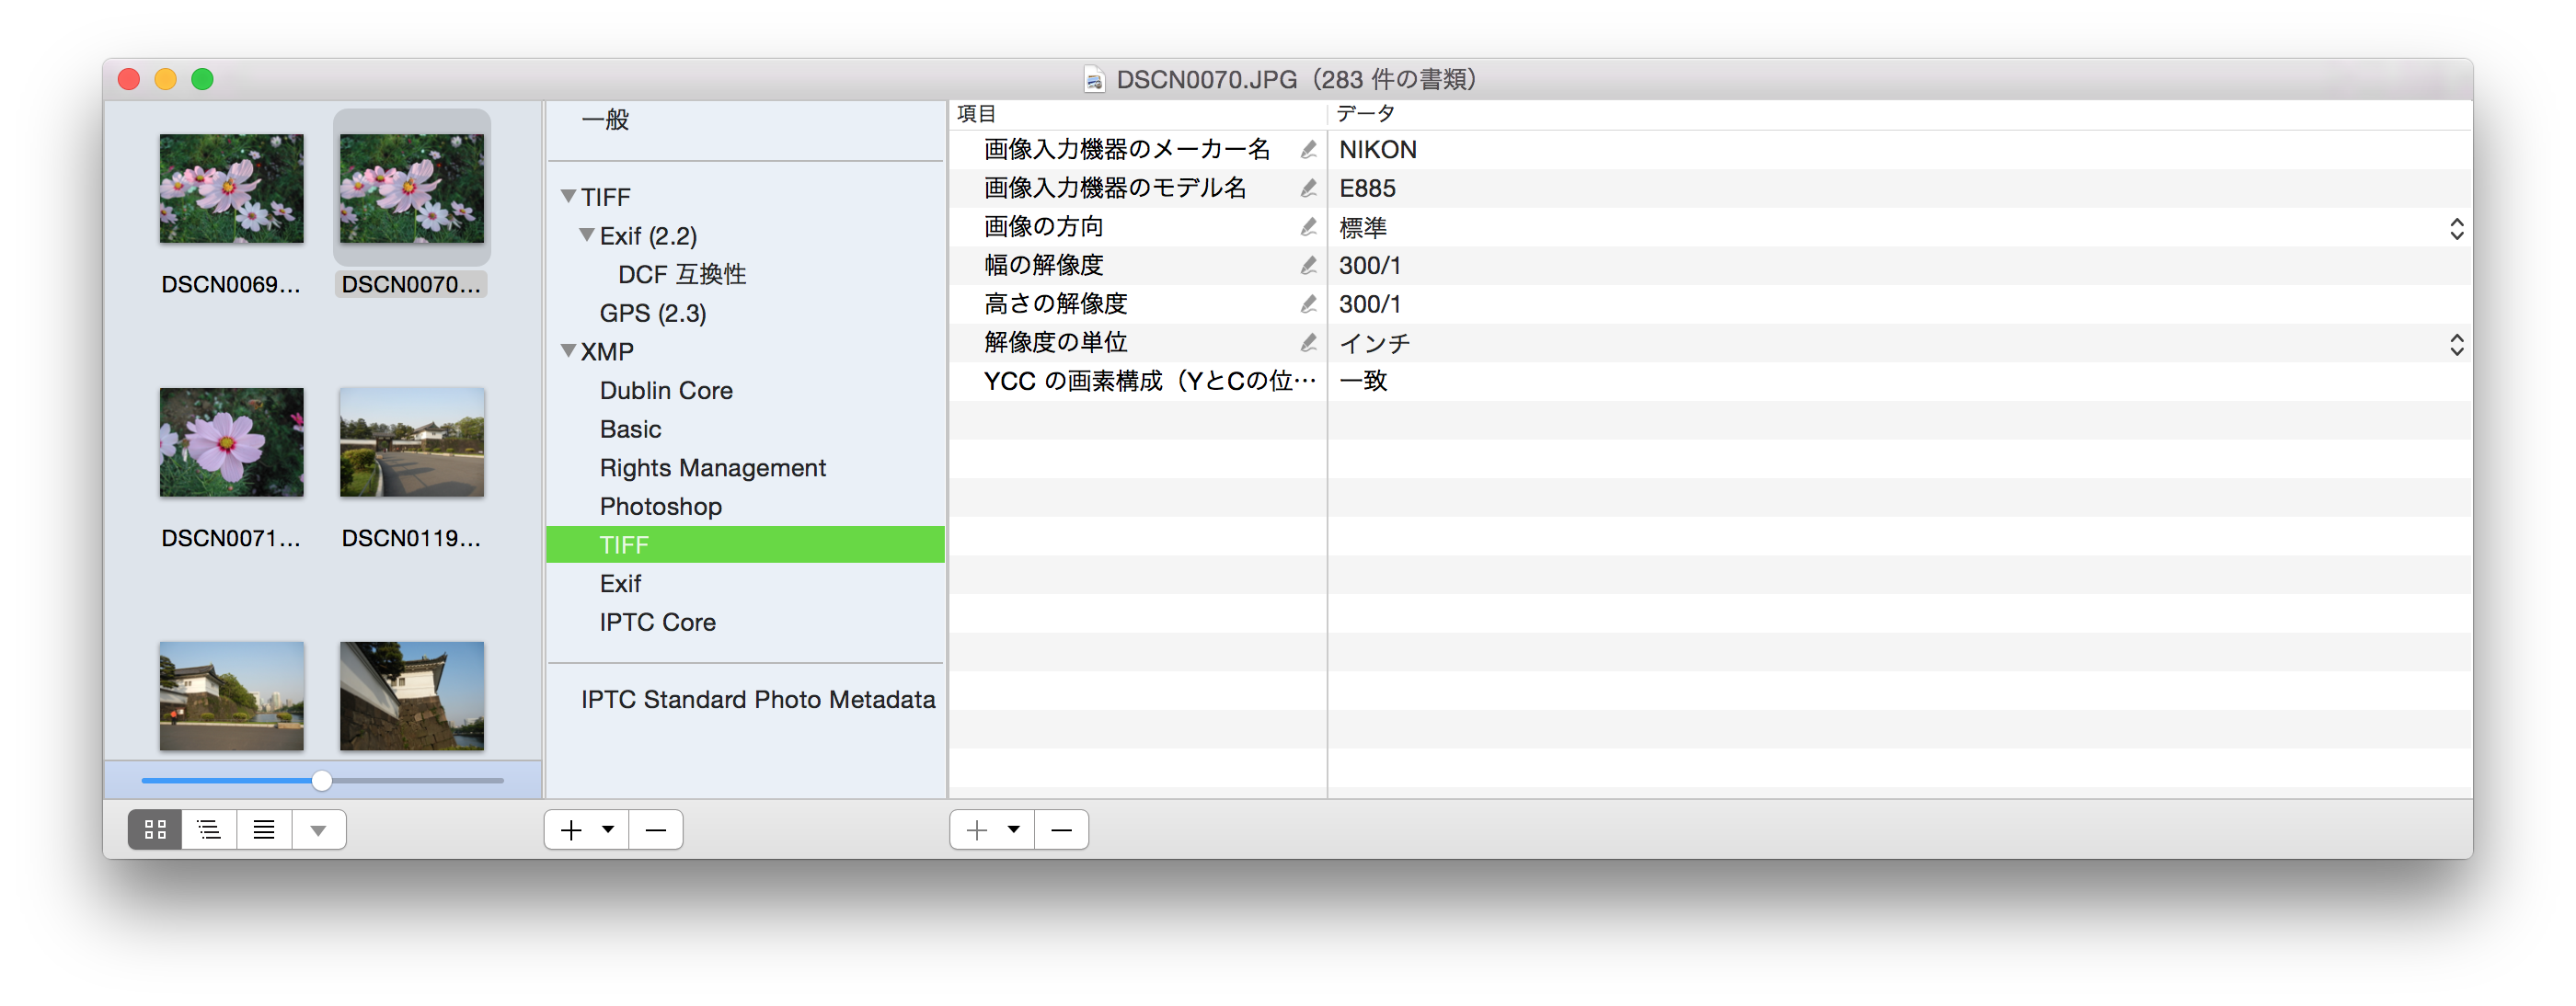Select Photoshop under XMP
The height and width of the screenshot is (1006, 2576).
(660, 506)
